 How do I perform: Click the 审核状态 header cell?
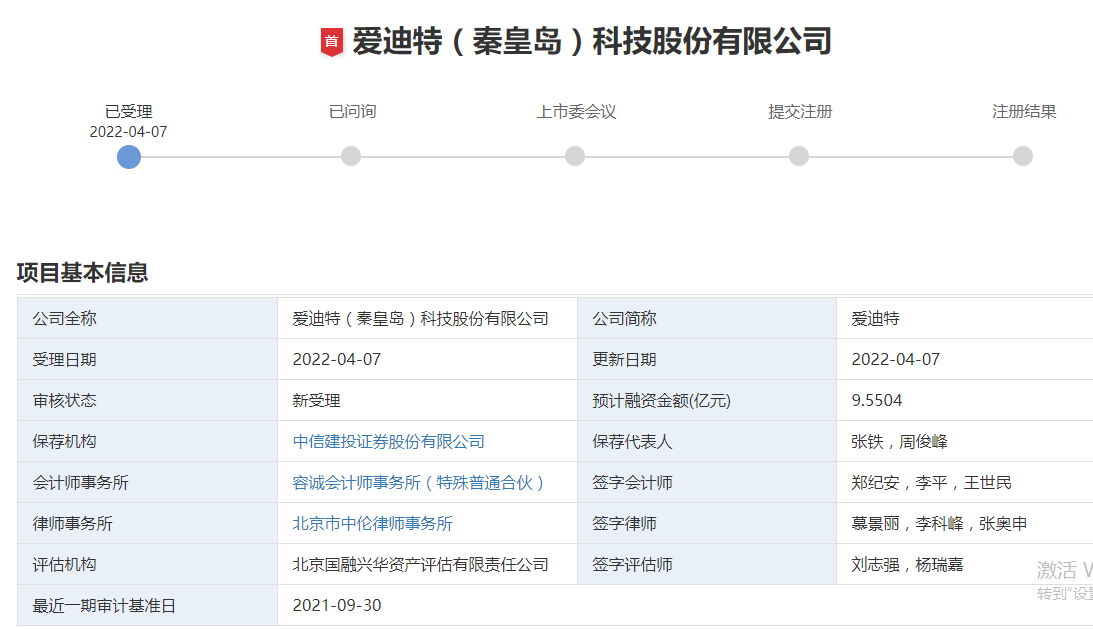click(x=147, y=401)
